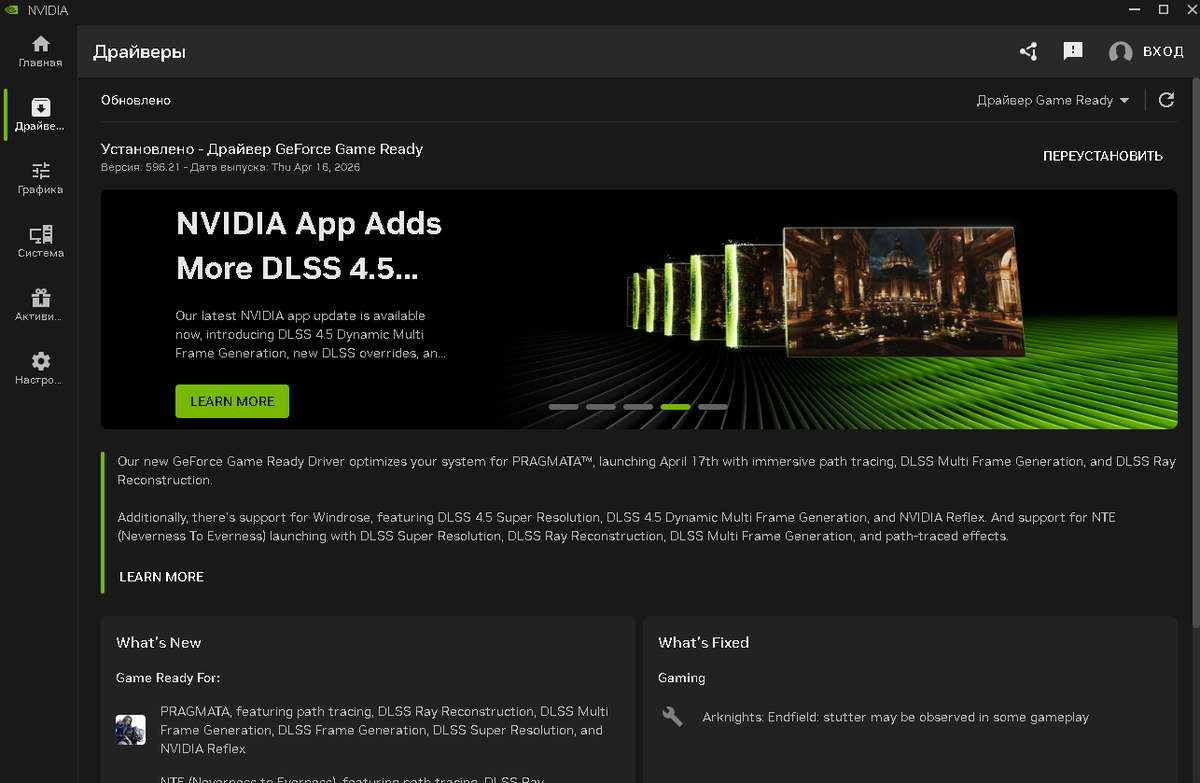
Task: Click the Обновлено status text
Action: pos(136,101)
